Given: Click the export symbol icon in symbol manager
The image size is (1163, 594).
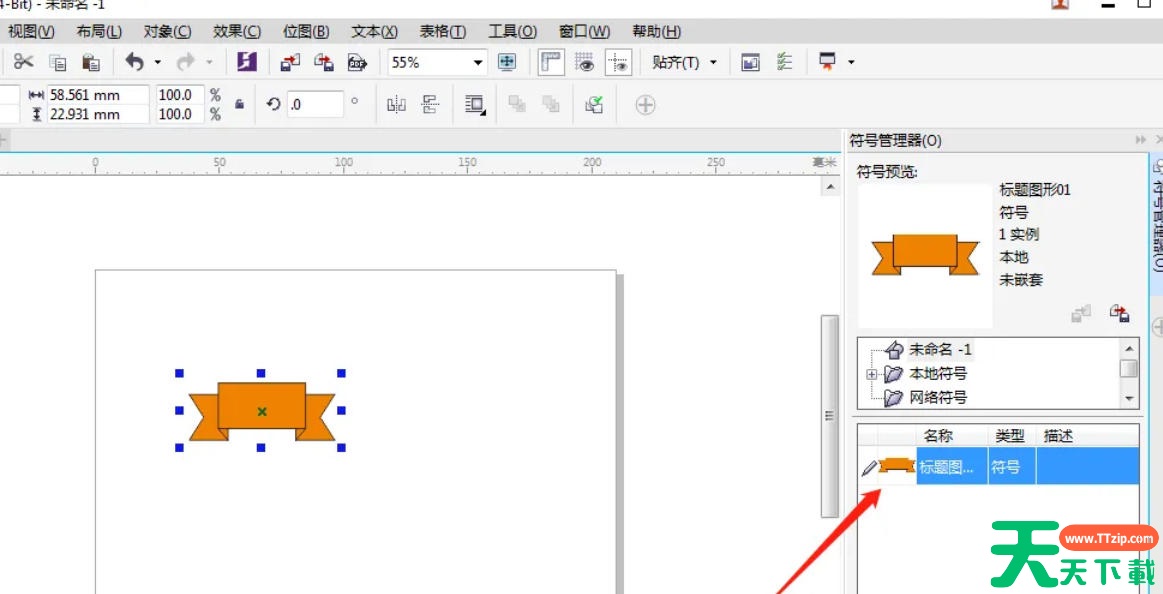Looking at the screenshot, I should tap(1119, 314).
